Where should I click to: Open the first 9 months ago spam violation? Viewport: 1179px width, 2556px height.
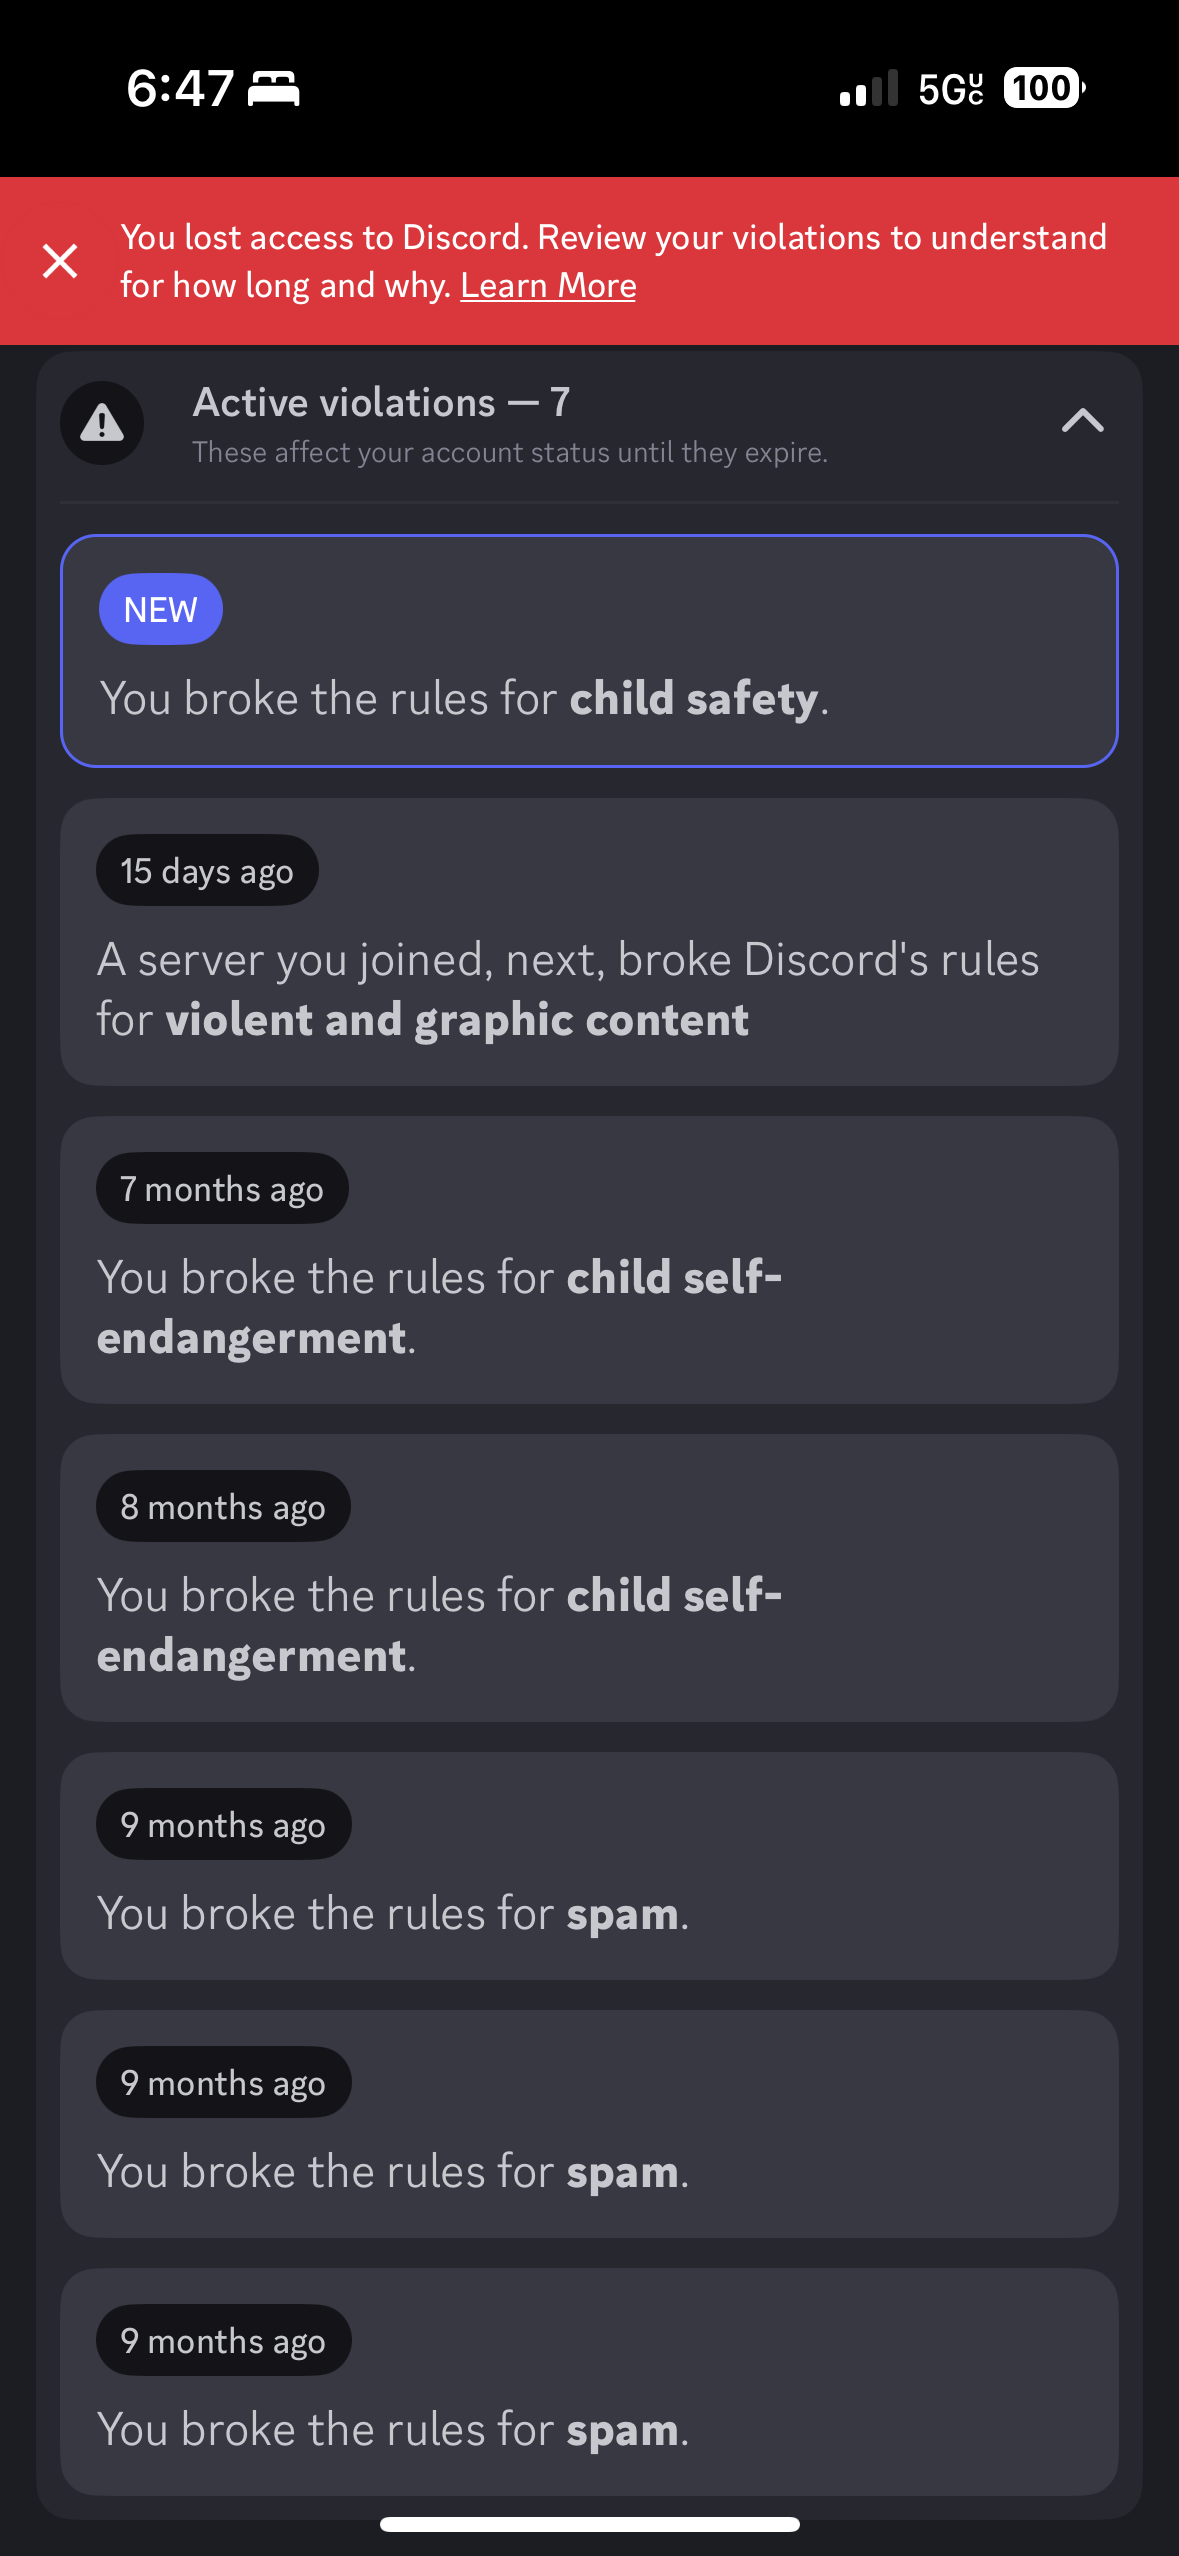pyautogui.click(x=589, y=1866)
